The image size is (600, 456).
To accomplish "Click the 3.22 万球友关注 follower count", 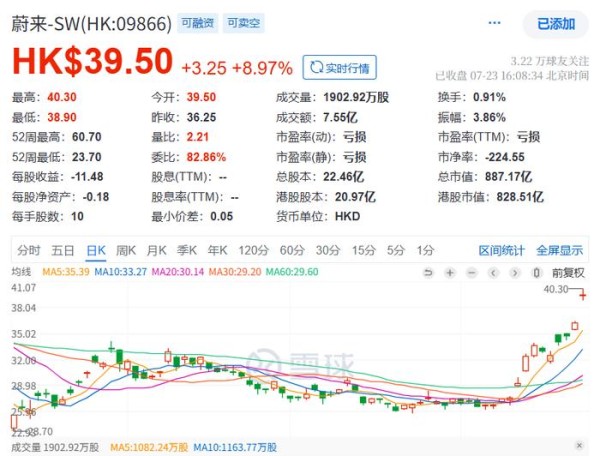I will (549, 61).
